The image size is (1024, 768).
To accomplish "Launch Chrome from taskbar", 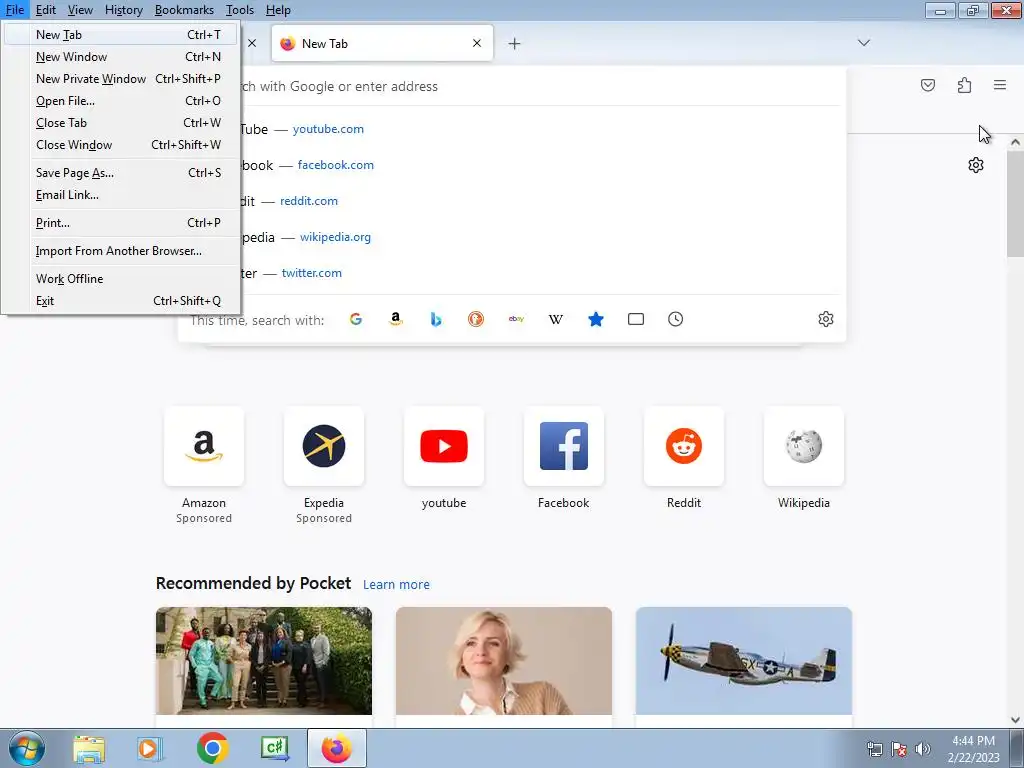I will tap(212, 748).
